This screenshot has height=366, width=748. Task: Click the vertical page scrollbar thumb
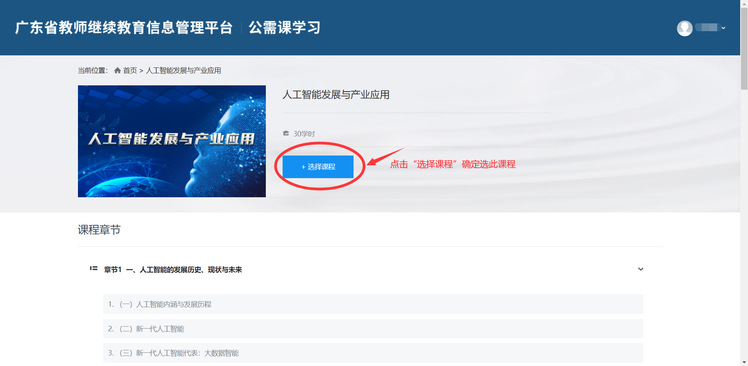pos(744,45)
